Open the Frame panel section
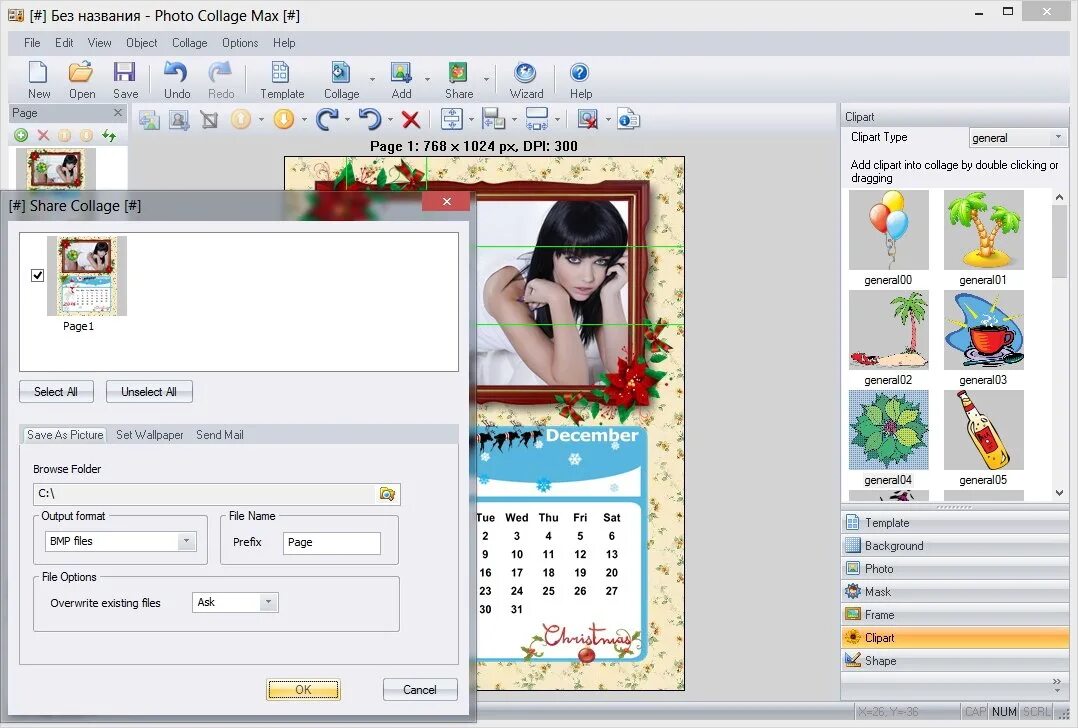The width and height of the screenshot is (1078, 728). pyautogui.click(x=955, y=615)
